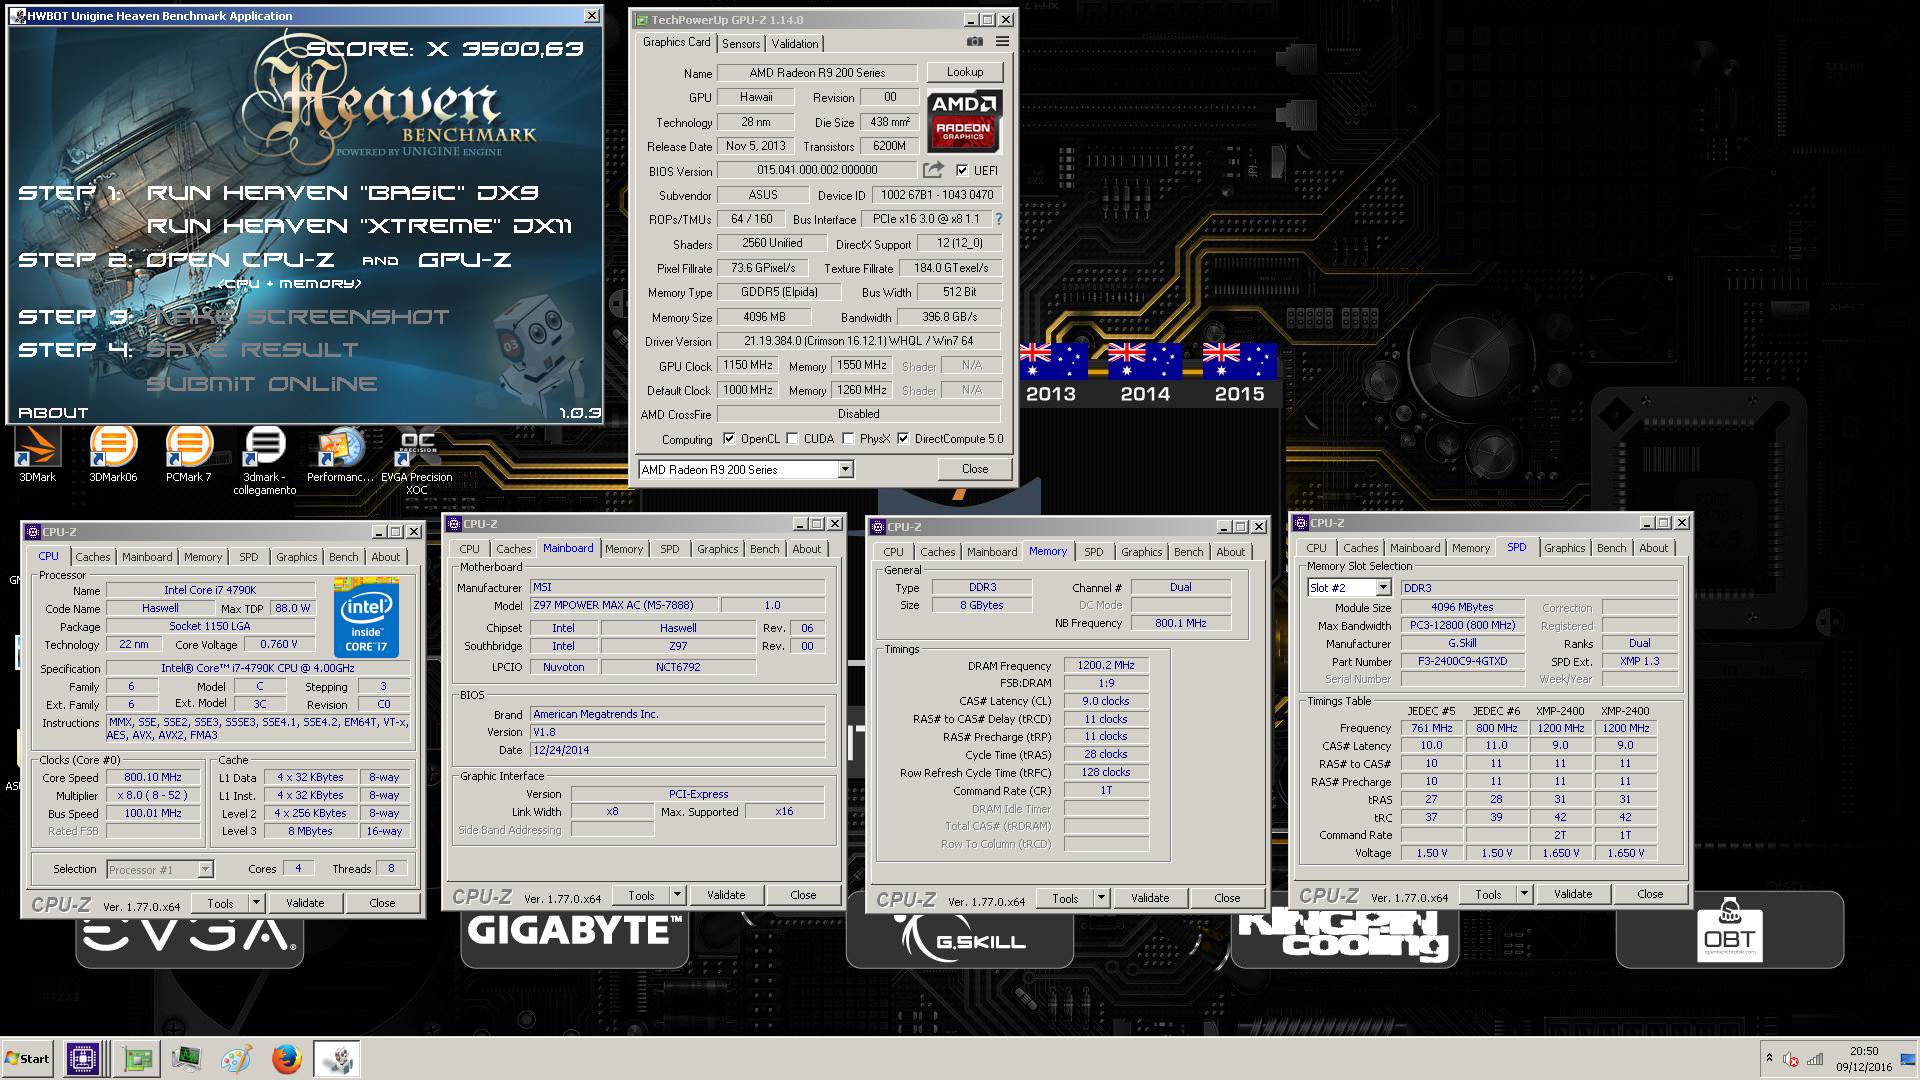Expand Tools dropdown arrow in CPU-Z CPU window
Viewport: 1920px width, 1080px height.
pos(256,903)
